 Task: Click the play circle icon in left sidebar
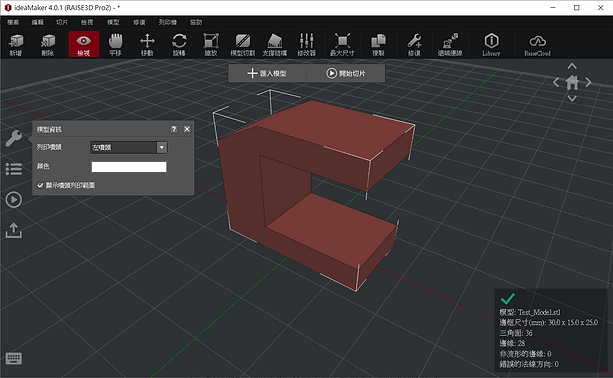(x=14, y=200)
